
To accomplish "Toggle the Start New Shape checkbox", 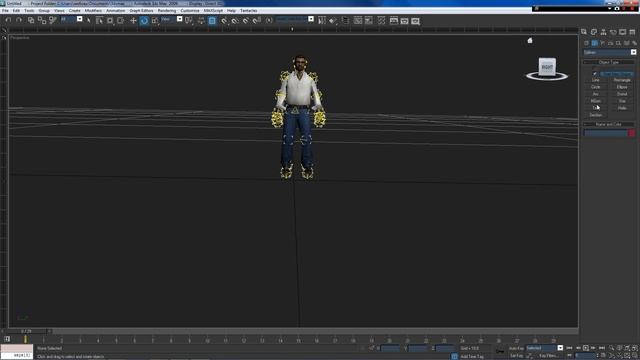I will (595, 73).
